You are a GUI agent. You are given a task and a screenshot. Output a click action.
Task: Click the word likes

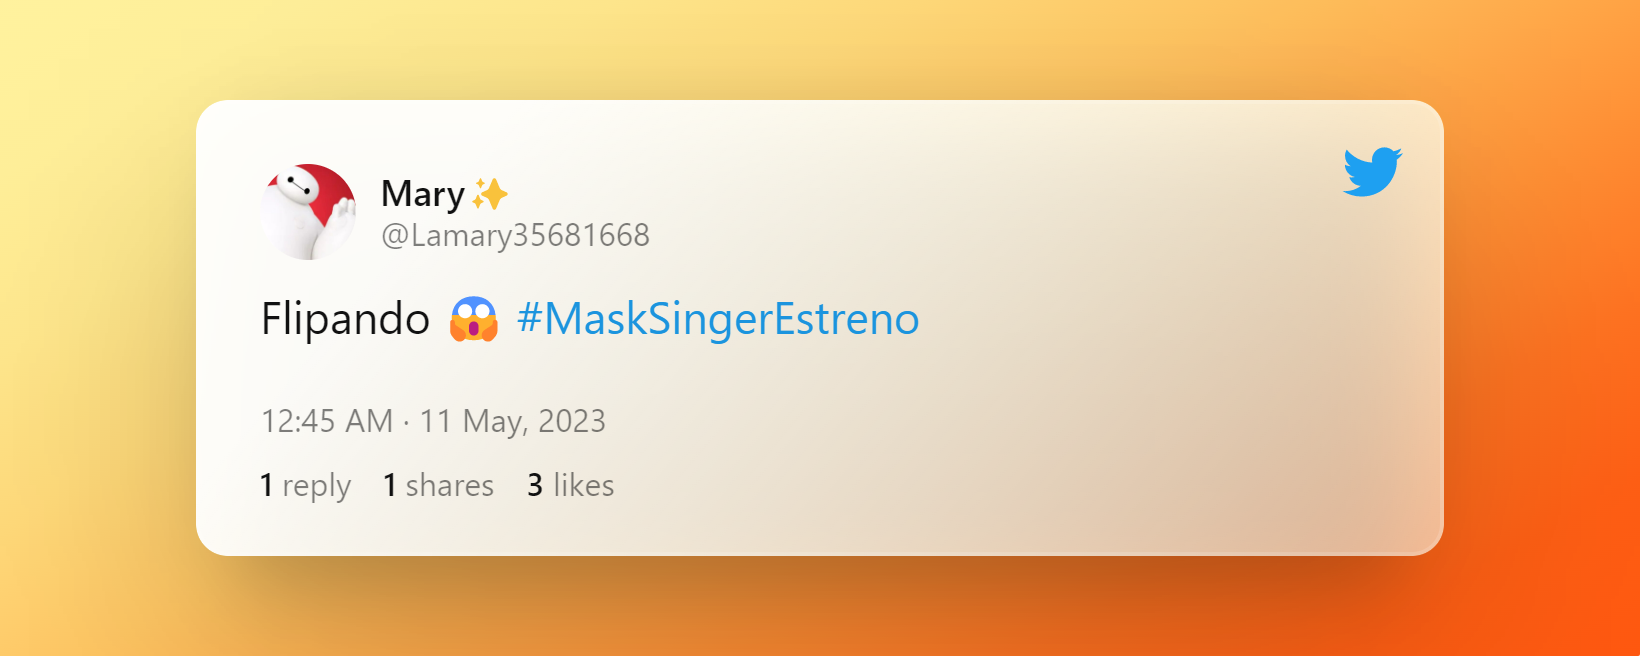tap(583, 485)
